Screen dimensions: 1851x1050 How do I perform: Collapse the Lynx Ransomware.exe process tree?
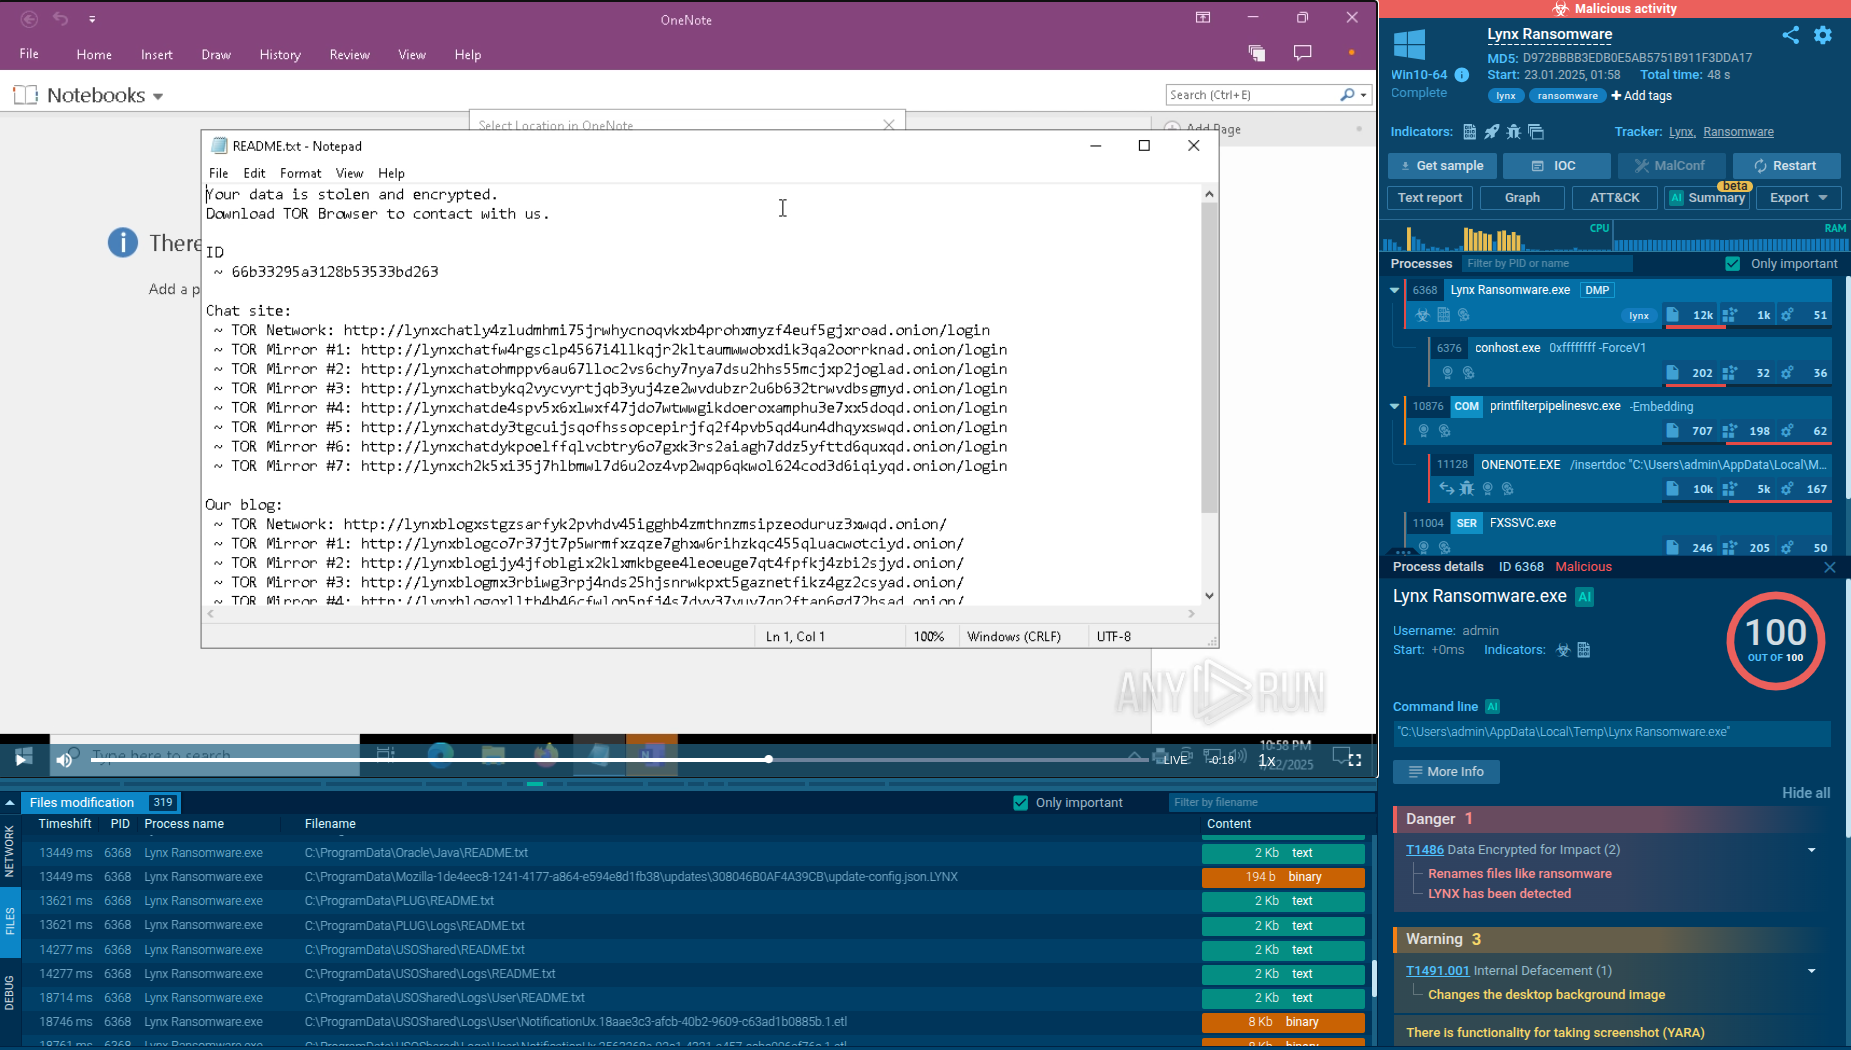[1394, 290]
